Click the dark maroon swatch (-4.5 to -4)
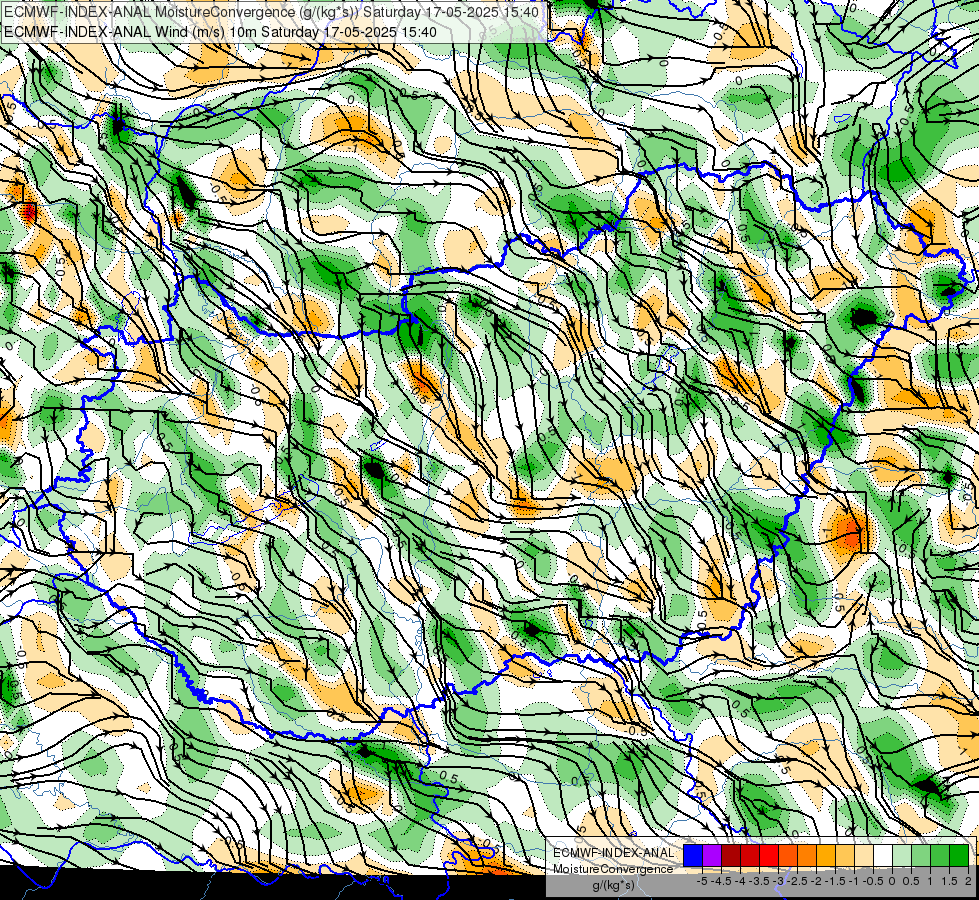Screen dimensions: 979x900 [731, 855]
